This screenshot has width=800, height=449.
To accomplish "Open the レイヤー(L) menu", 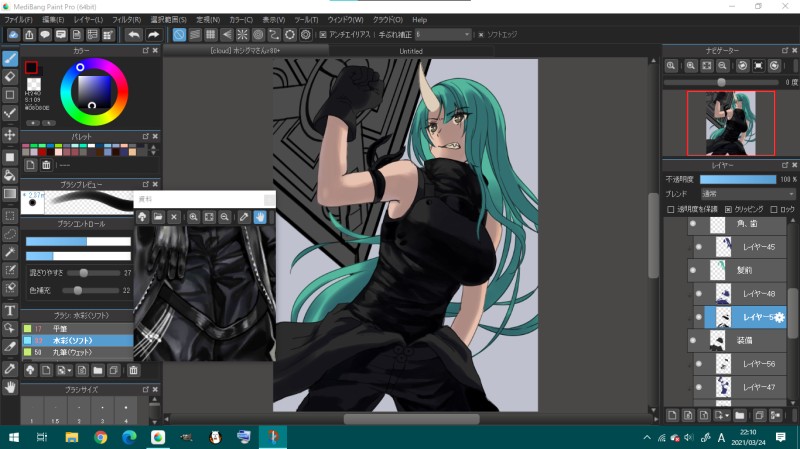I will pos(88,20).
